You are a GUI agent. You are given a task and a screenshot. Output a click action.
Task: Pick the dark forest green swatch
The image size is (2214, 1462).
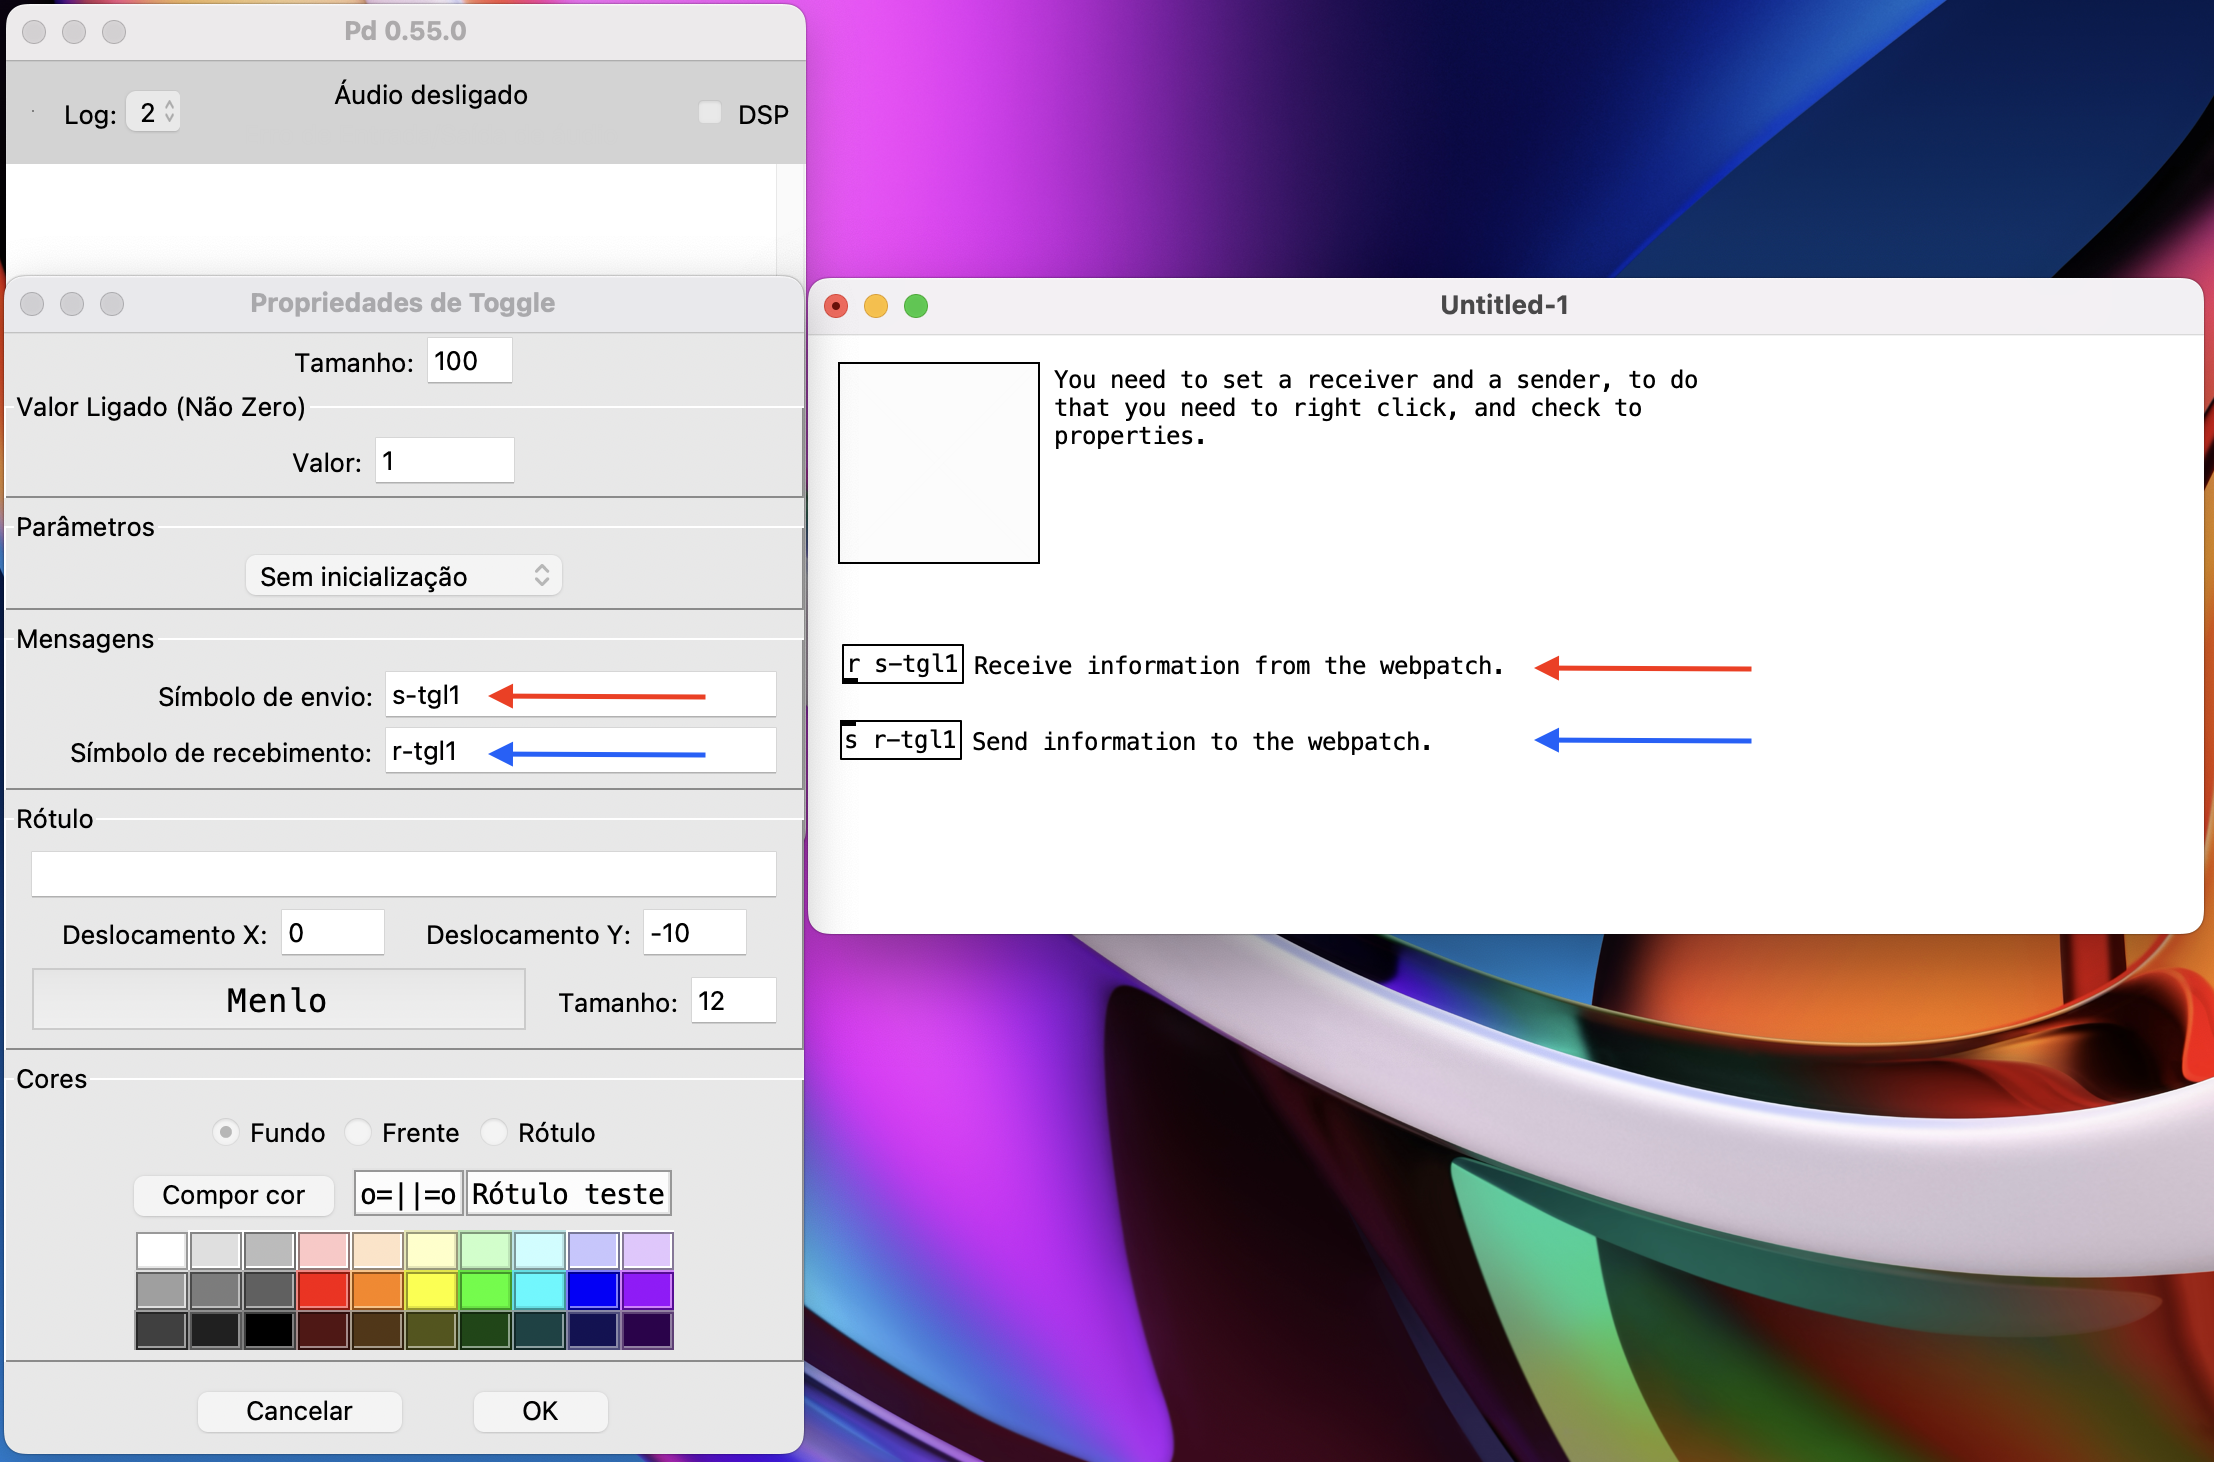485,1330
